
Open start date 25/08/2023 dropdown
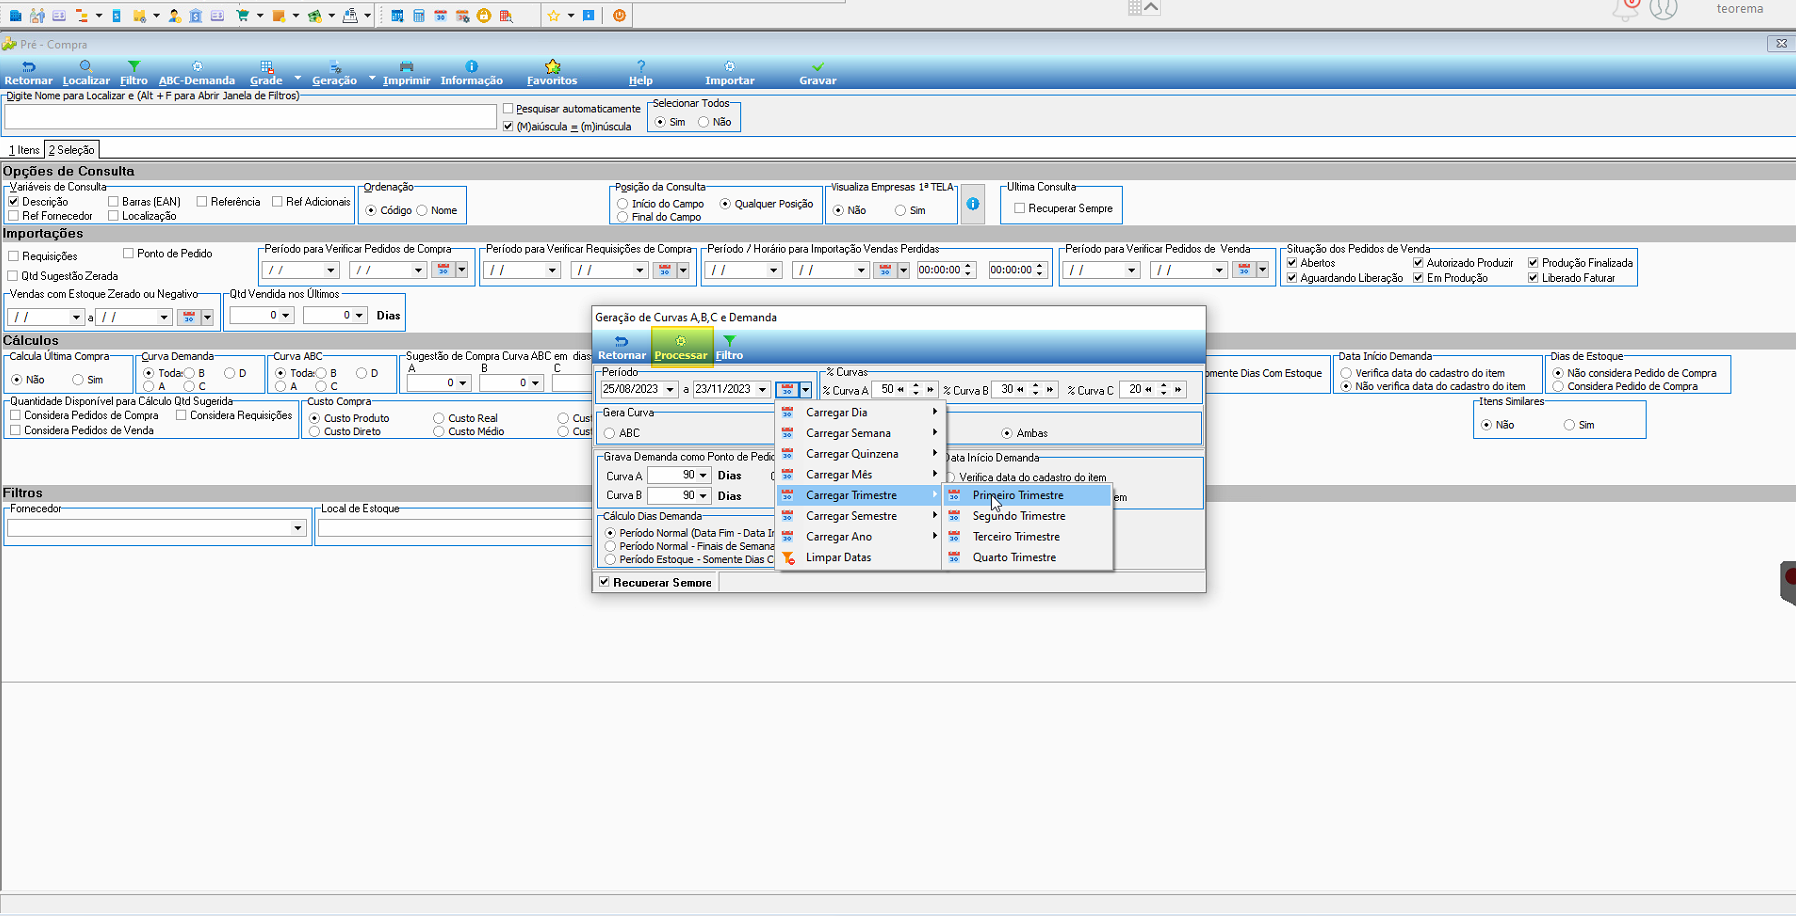(x=670, y=389)
